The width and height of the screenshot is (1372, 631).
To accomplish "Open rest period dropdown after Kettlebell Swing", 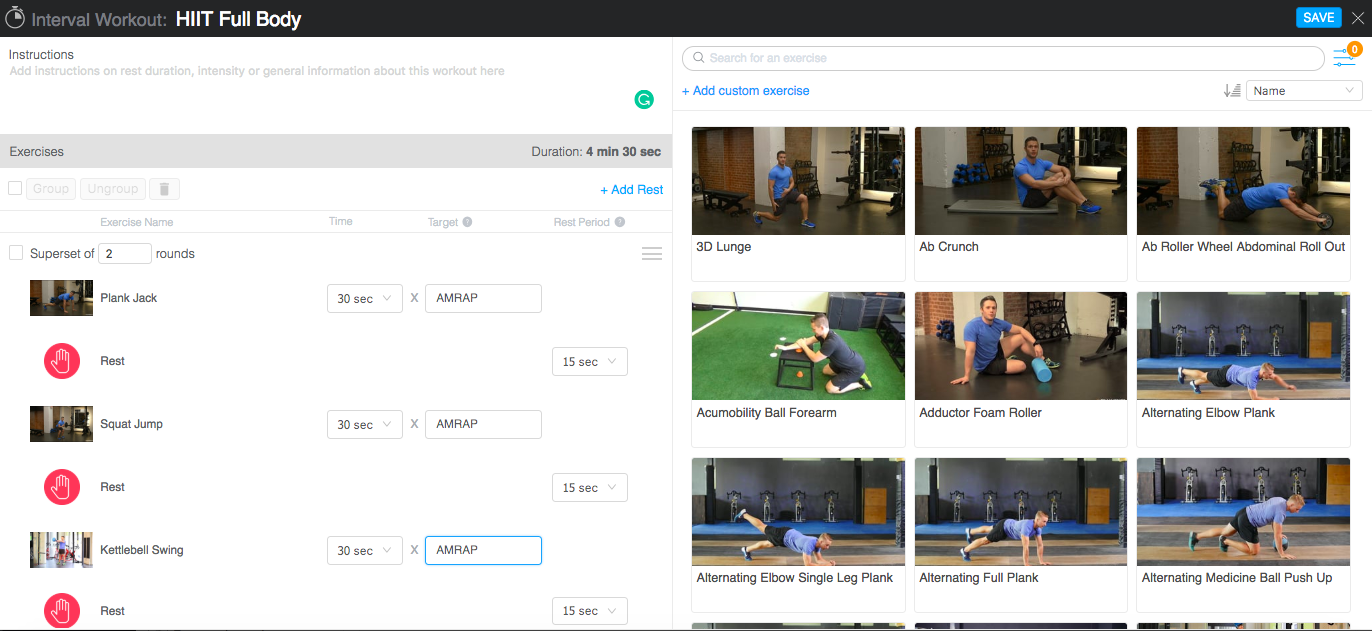I will (590, 611).
